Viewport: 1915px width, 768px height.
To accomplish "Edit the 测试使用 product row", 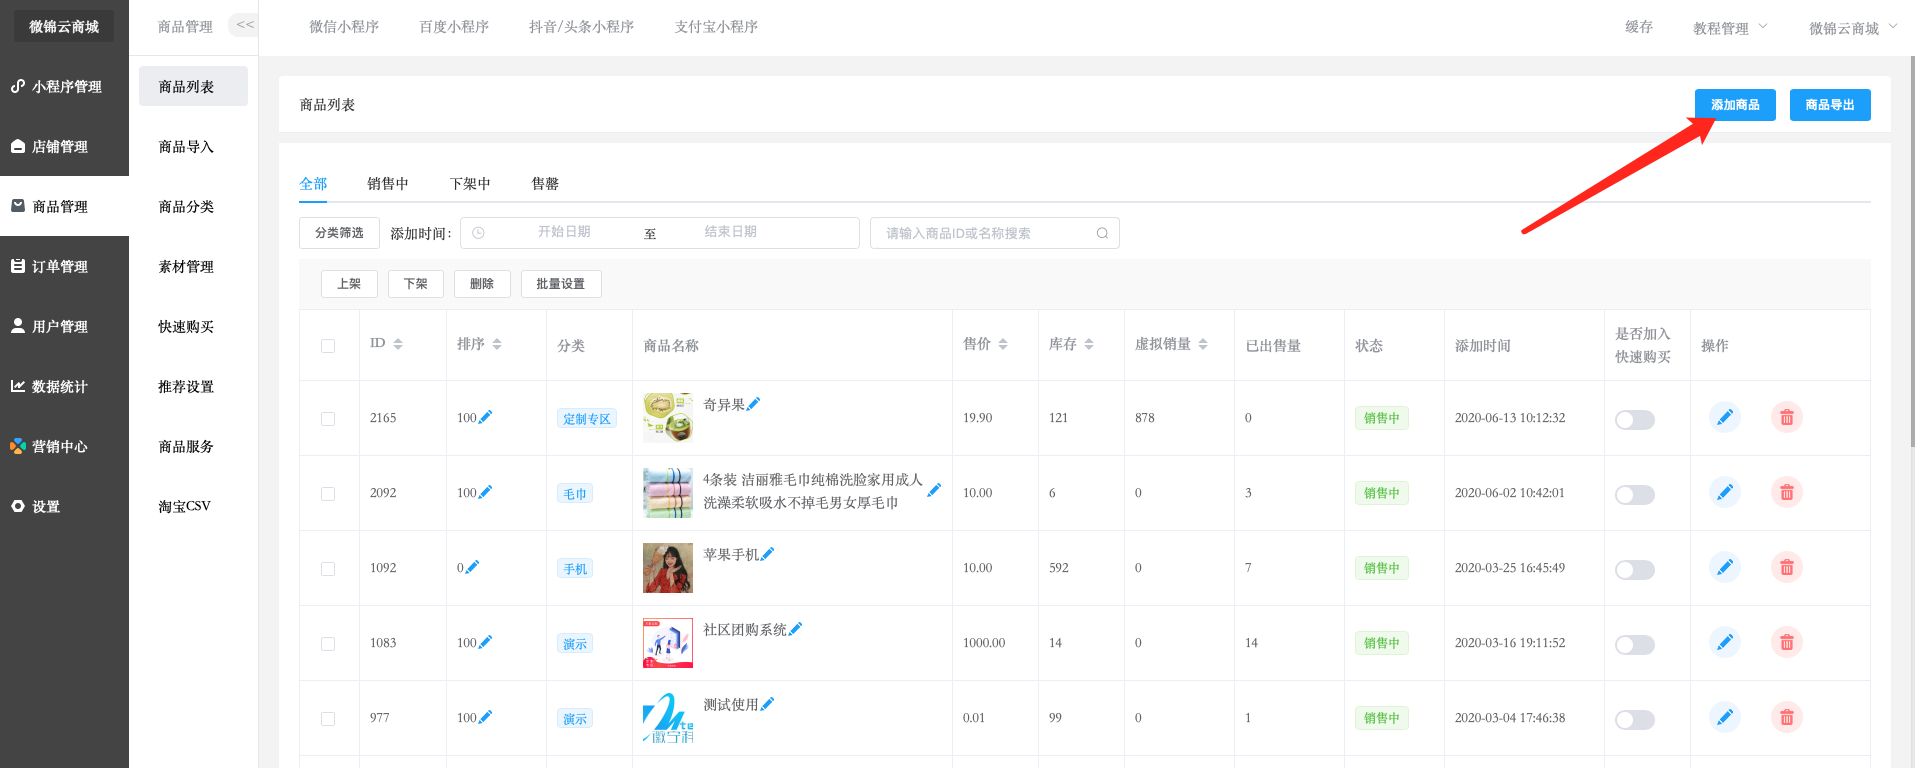I will tap(1725, 717).
